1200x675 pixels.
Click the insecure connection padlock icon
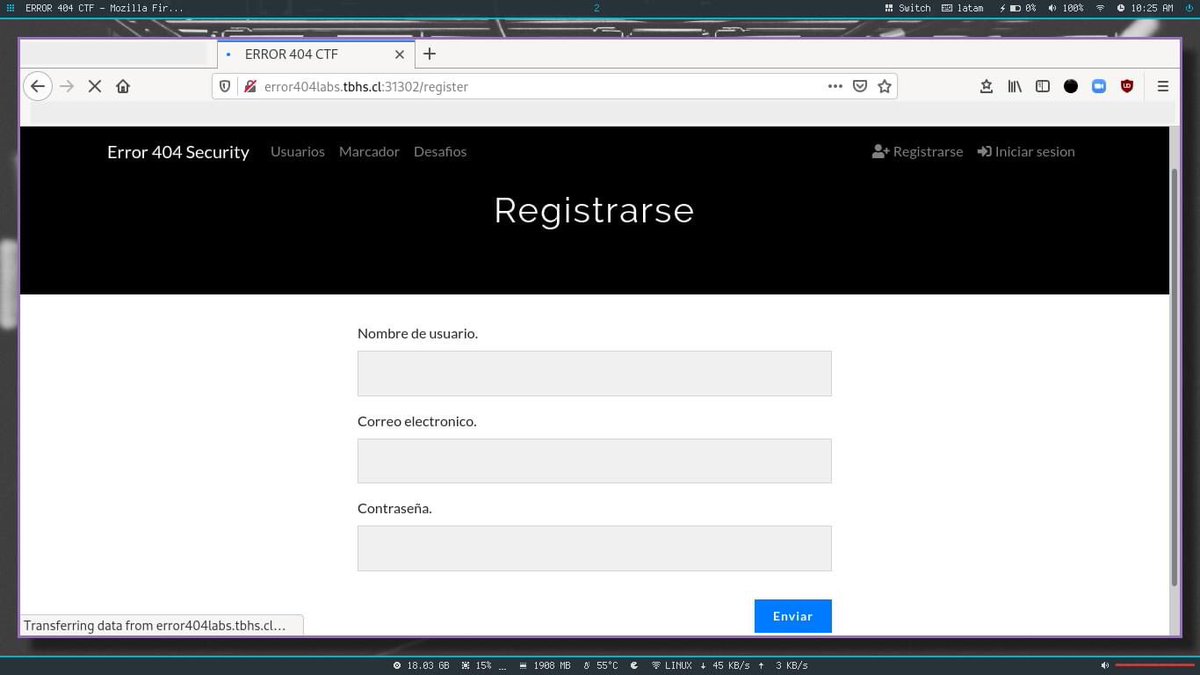click(x=250, y=87)
